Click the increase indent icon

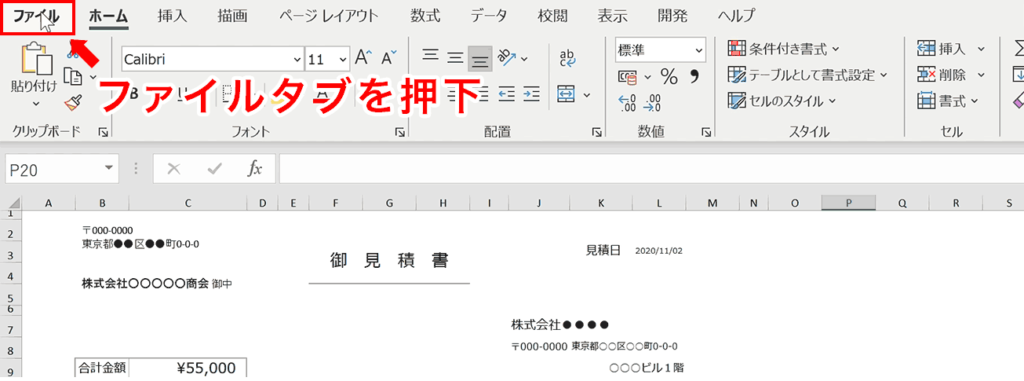[x=532, y=94]
